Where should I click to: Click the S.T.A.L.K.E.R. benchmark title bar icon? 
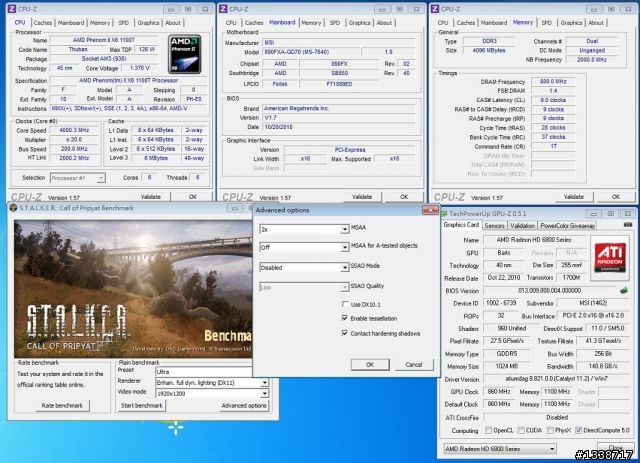13,208
